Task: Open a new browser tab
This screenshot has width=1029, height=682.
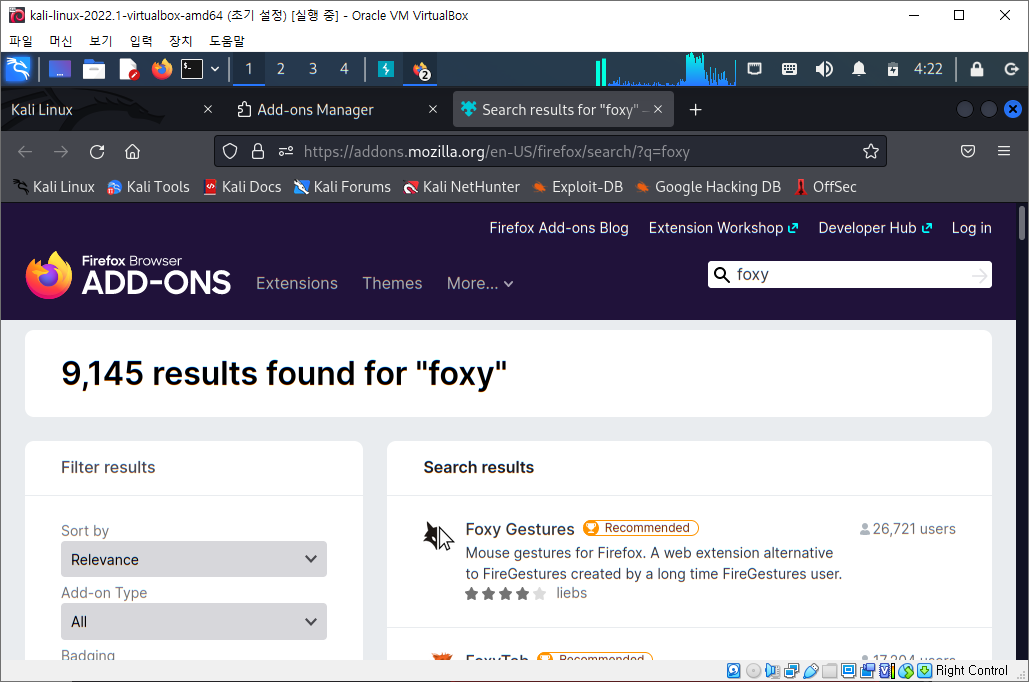Action: coord(696,110)
